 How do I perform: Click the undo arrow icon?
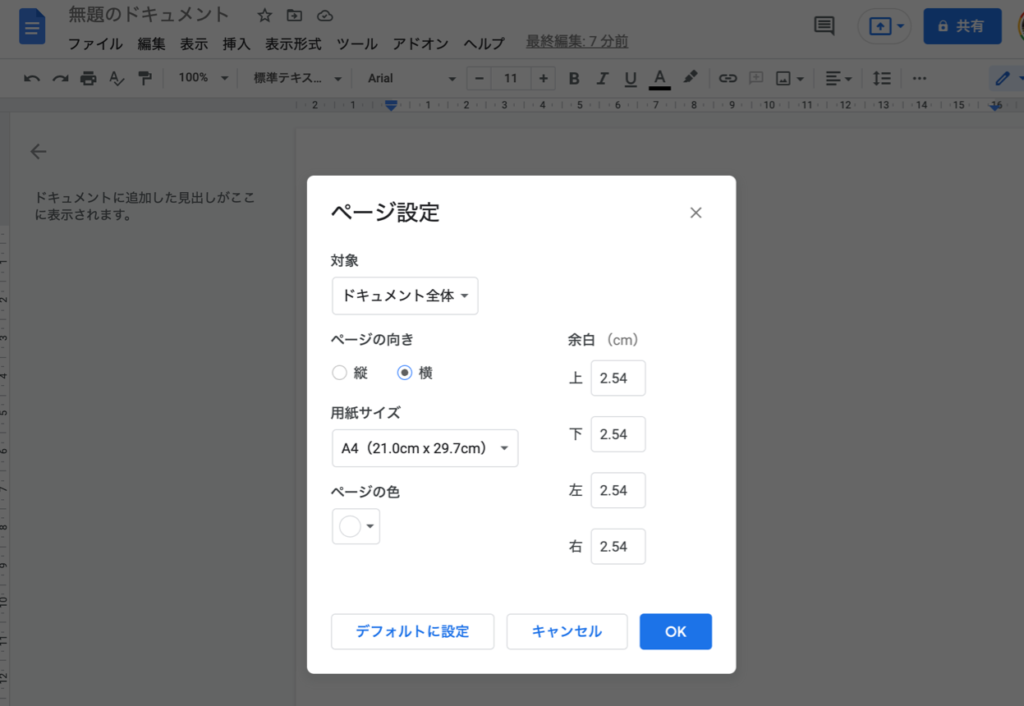click(32, 78)
